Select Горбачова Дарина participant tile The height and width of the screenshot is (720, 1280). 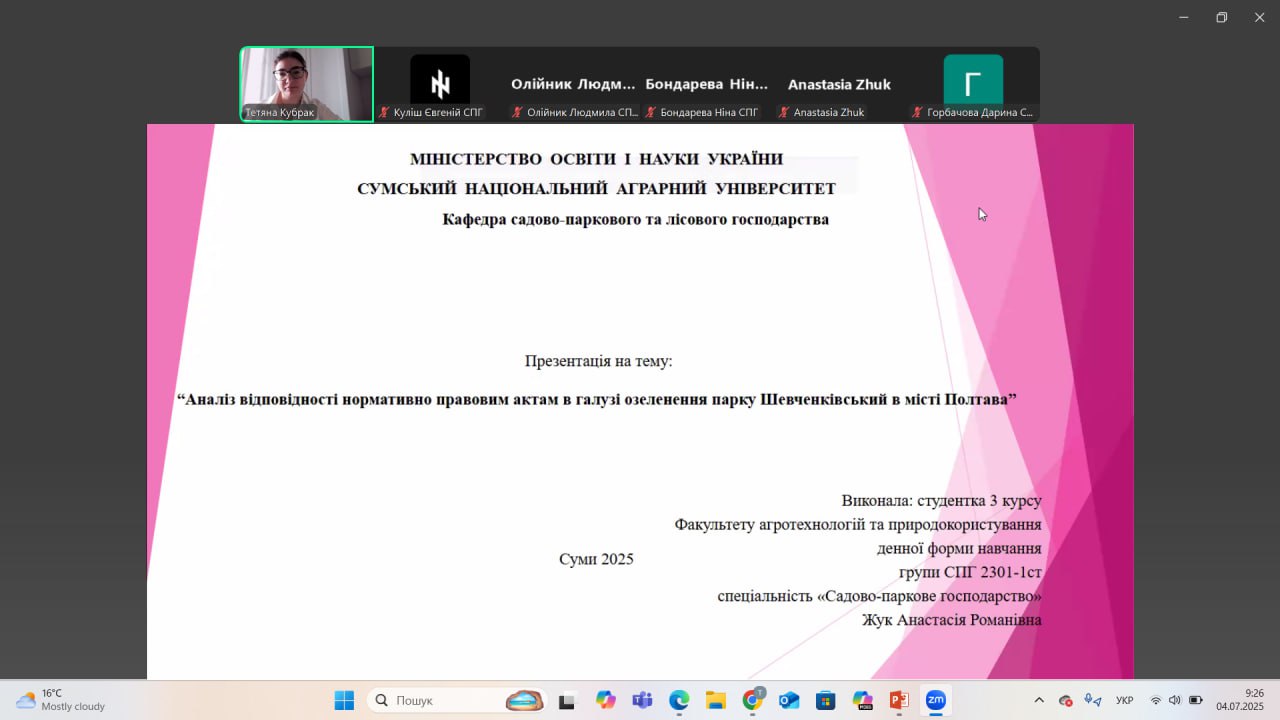(x=973, y=84)
